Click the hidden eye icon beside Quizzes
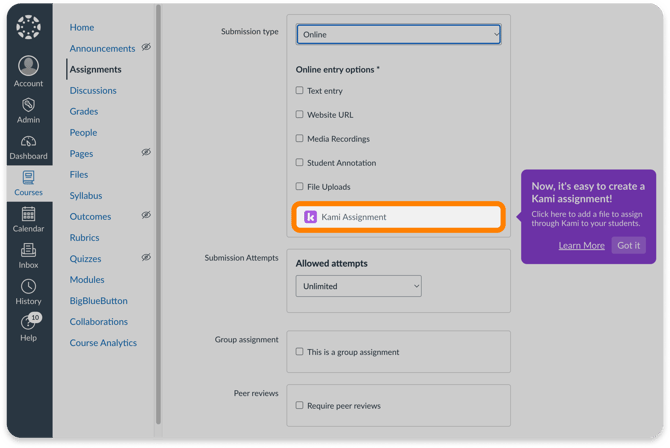This screenshot has height=448, width=670. tap(146, 257)
